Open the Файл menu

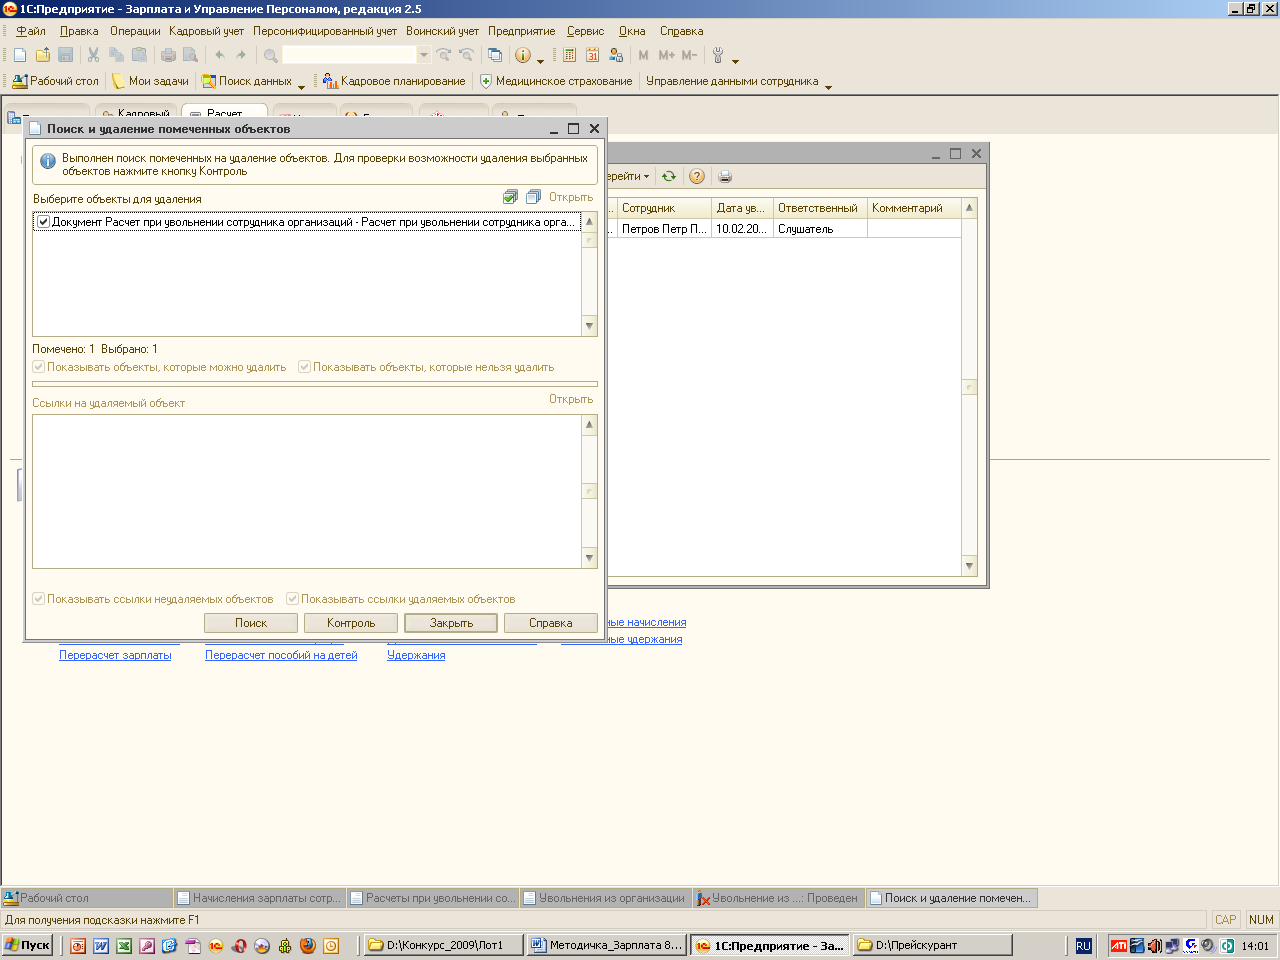click(x=31, y=31)
